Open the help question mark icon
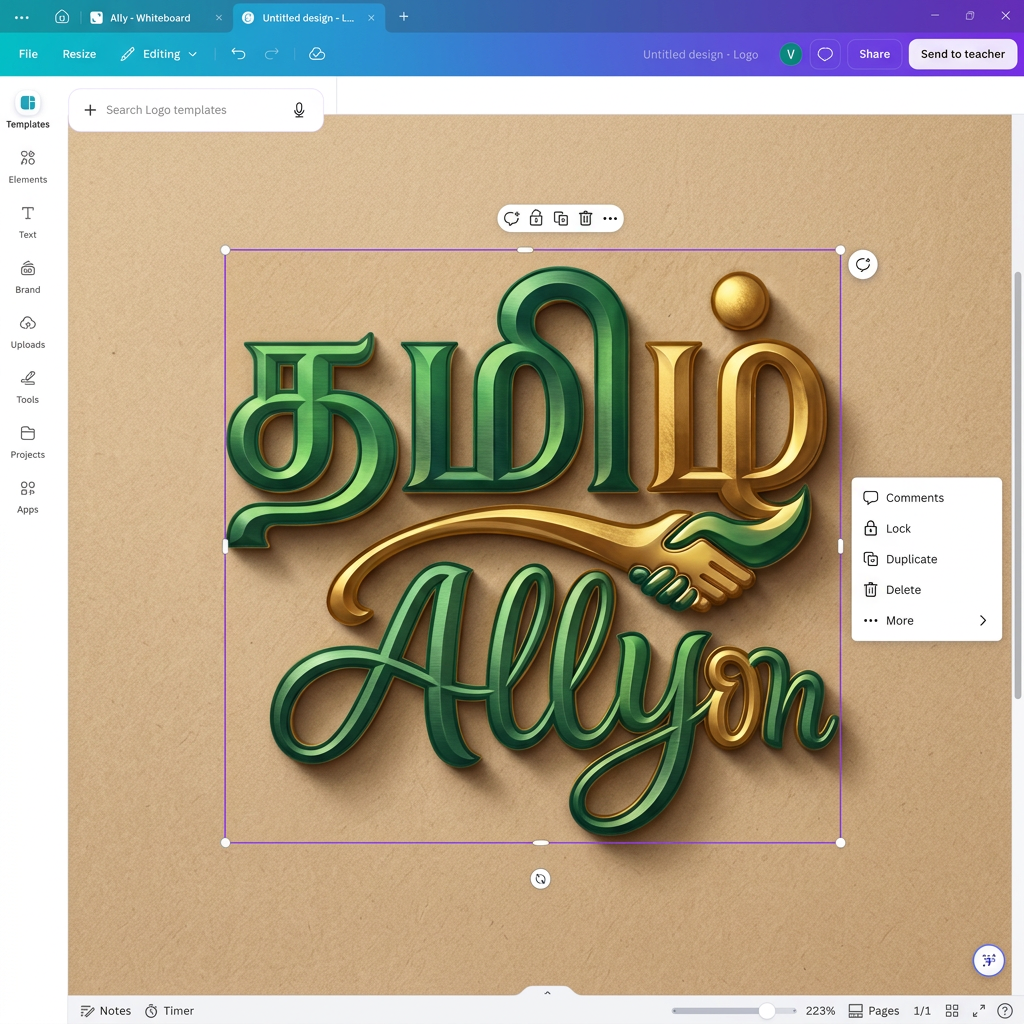This screenshot has height=1024, width=1024. point(1004,1010)
